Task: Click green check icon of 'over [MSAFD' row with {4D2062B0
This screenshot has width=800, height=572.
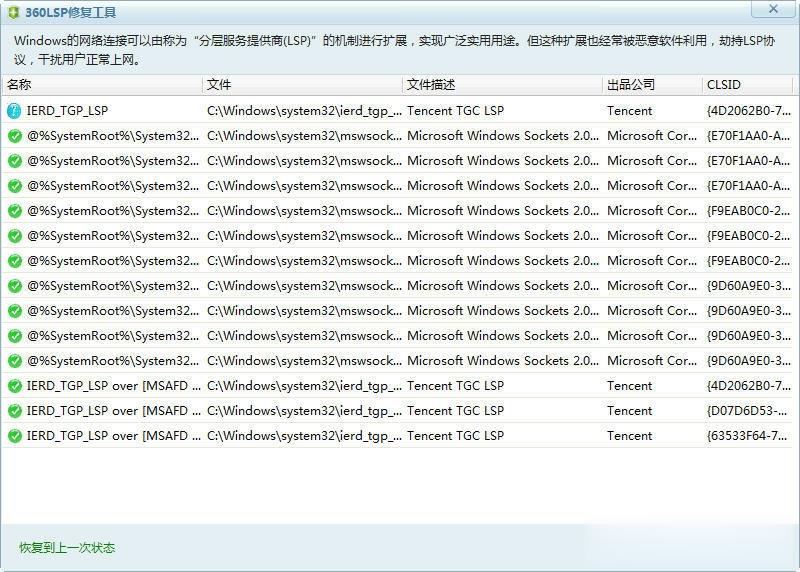Action: (15, 386)
